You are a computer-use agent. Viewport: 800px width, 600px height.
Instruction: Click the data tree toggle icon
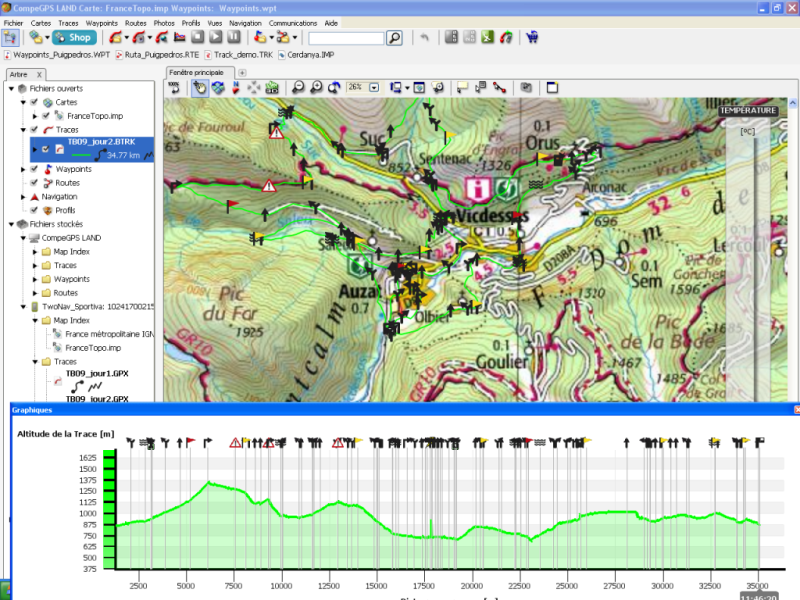[x=10, y=38]
